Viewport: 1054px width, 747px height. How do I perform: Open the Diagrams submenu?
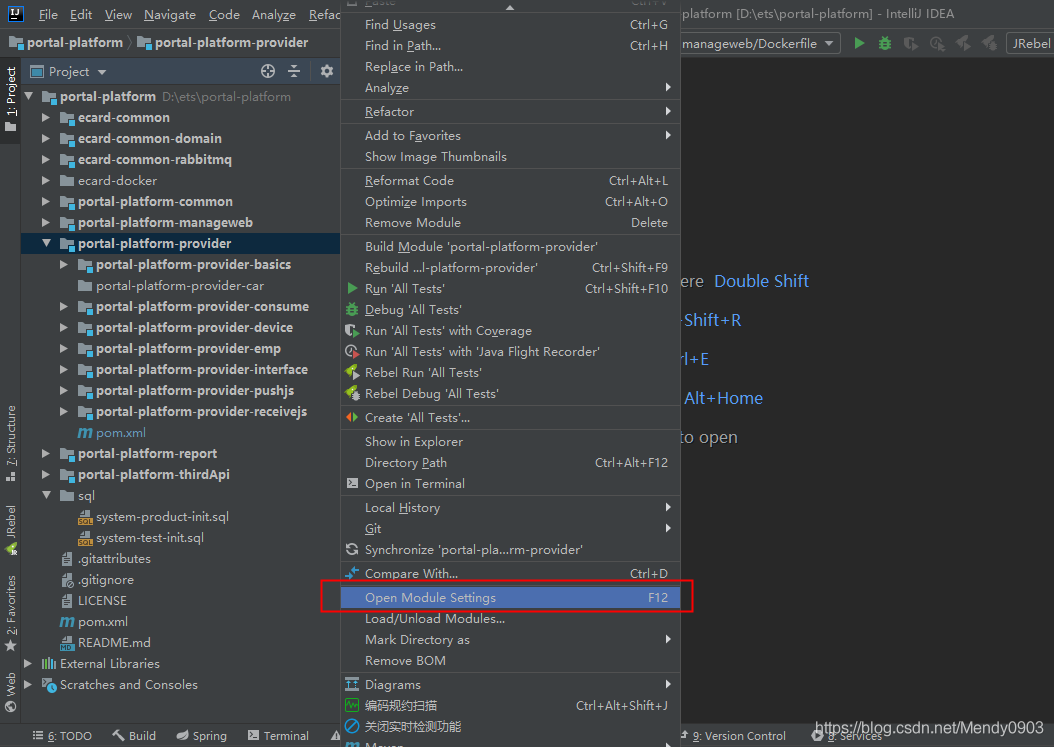(x=510, y=684)
